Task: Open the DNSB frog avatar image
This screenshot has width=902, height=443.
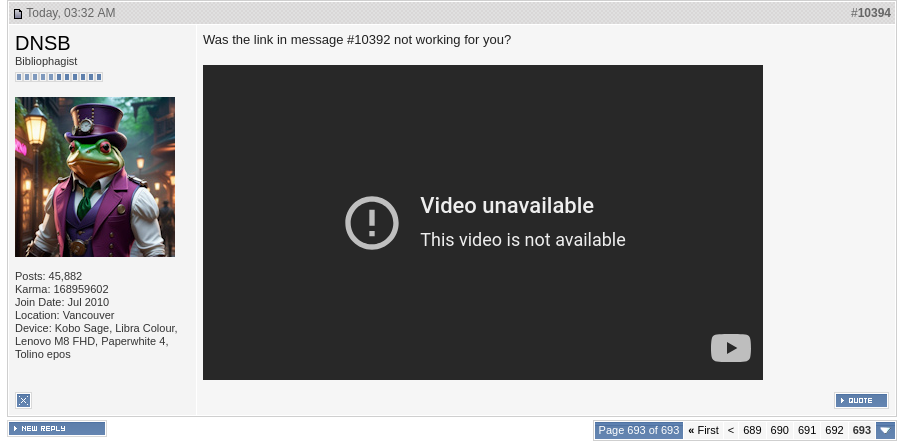Action: [x=95, y=177]
